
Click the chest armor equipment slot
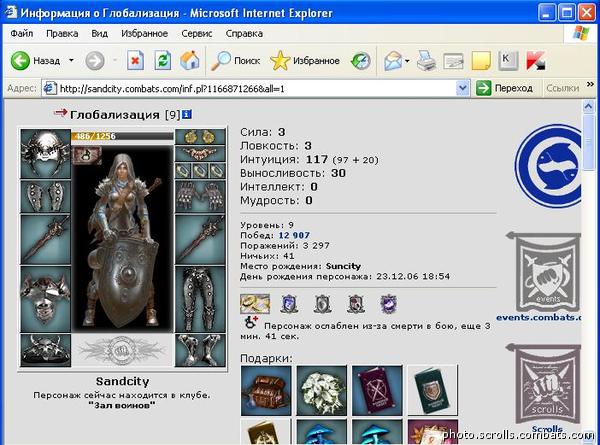click(x=45, y=299)
